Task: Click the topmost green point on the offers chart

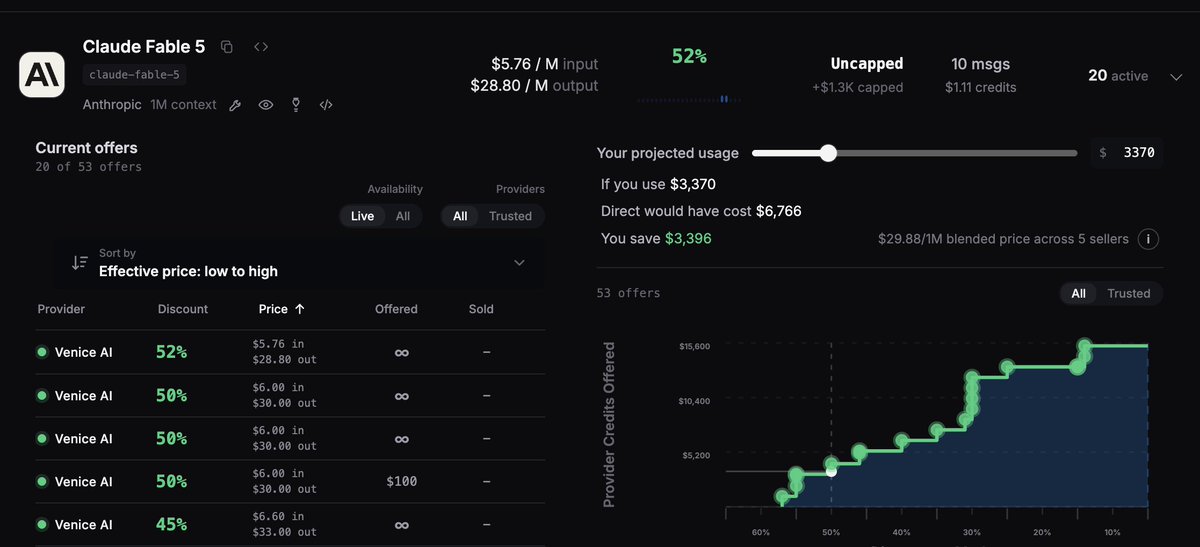Action: pyautogui.click(x=1085, y=346)
